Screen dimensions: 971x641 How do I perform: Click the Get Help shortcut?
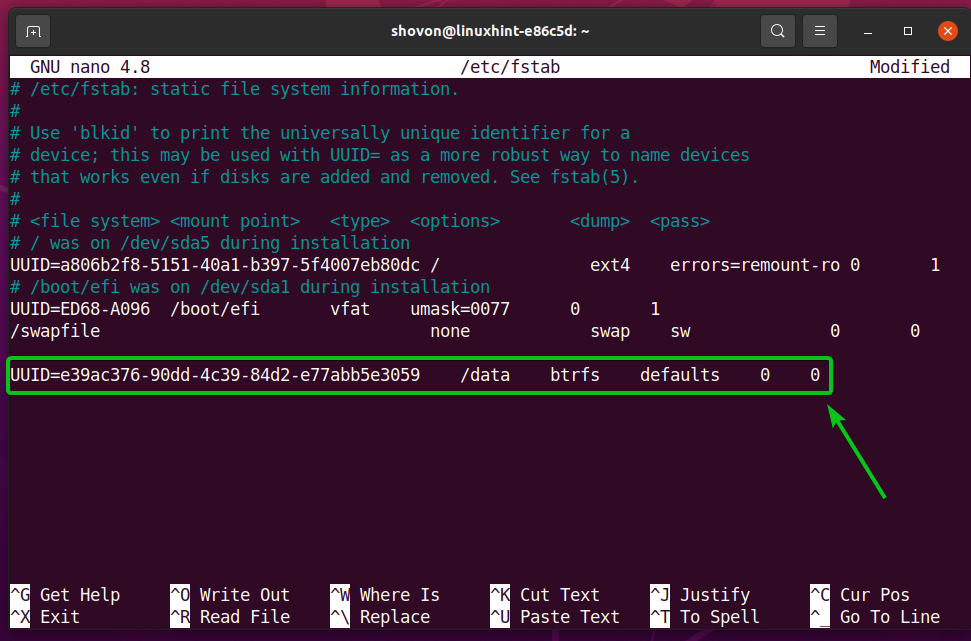click(x=65, y=595)
